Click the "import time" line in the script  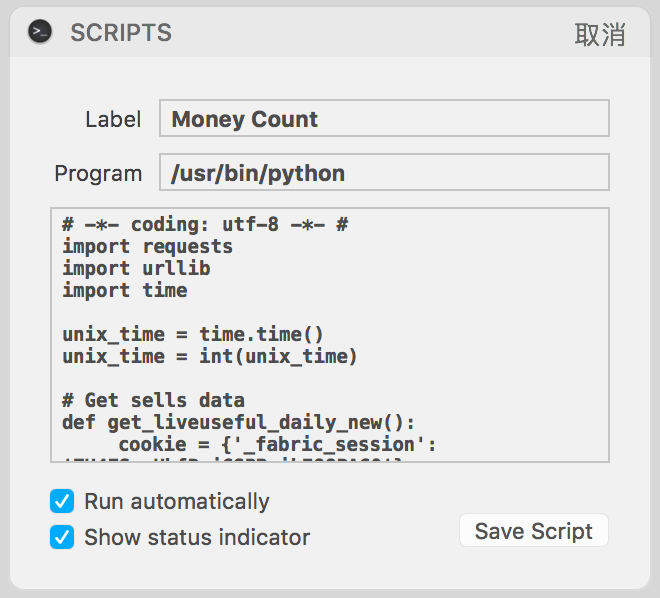pos(124,291)
